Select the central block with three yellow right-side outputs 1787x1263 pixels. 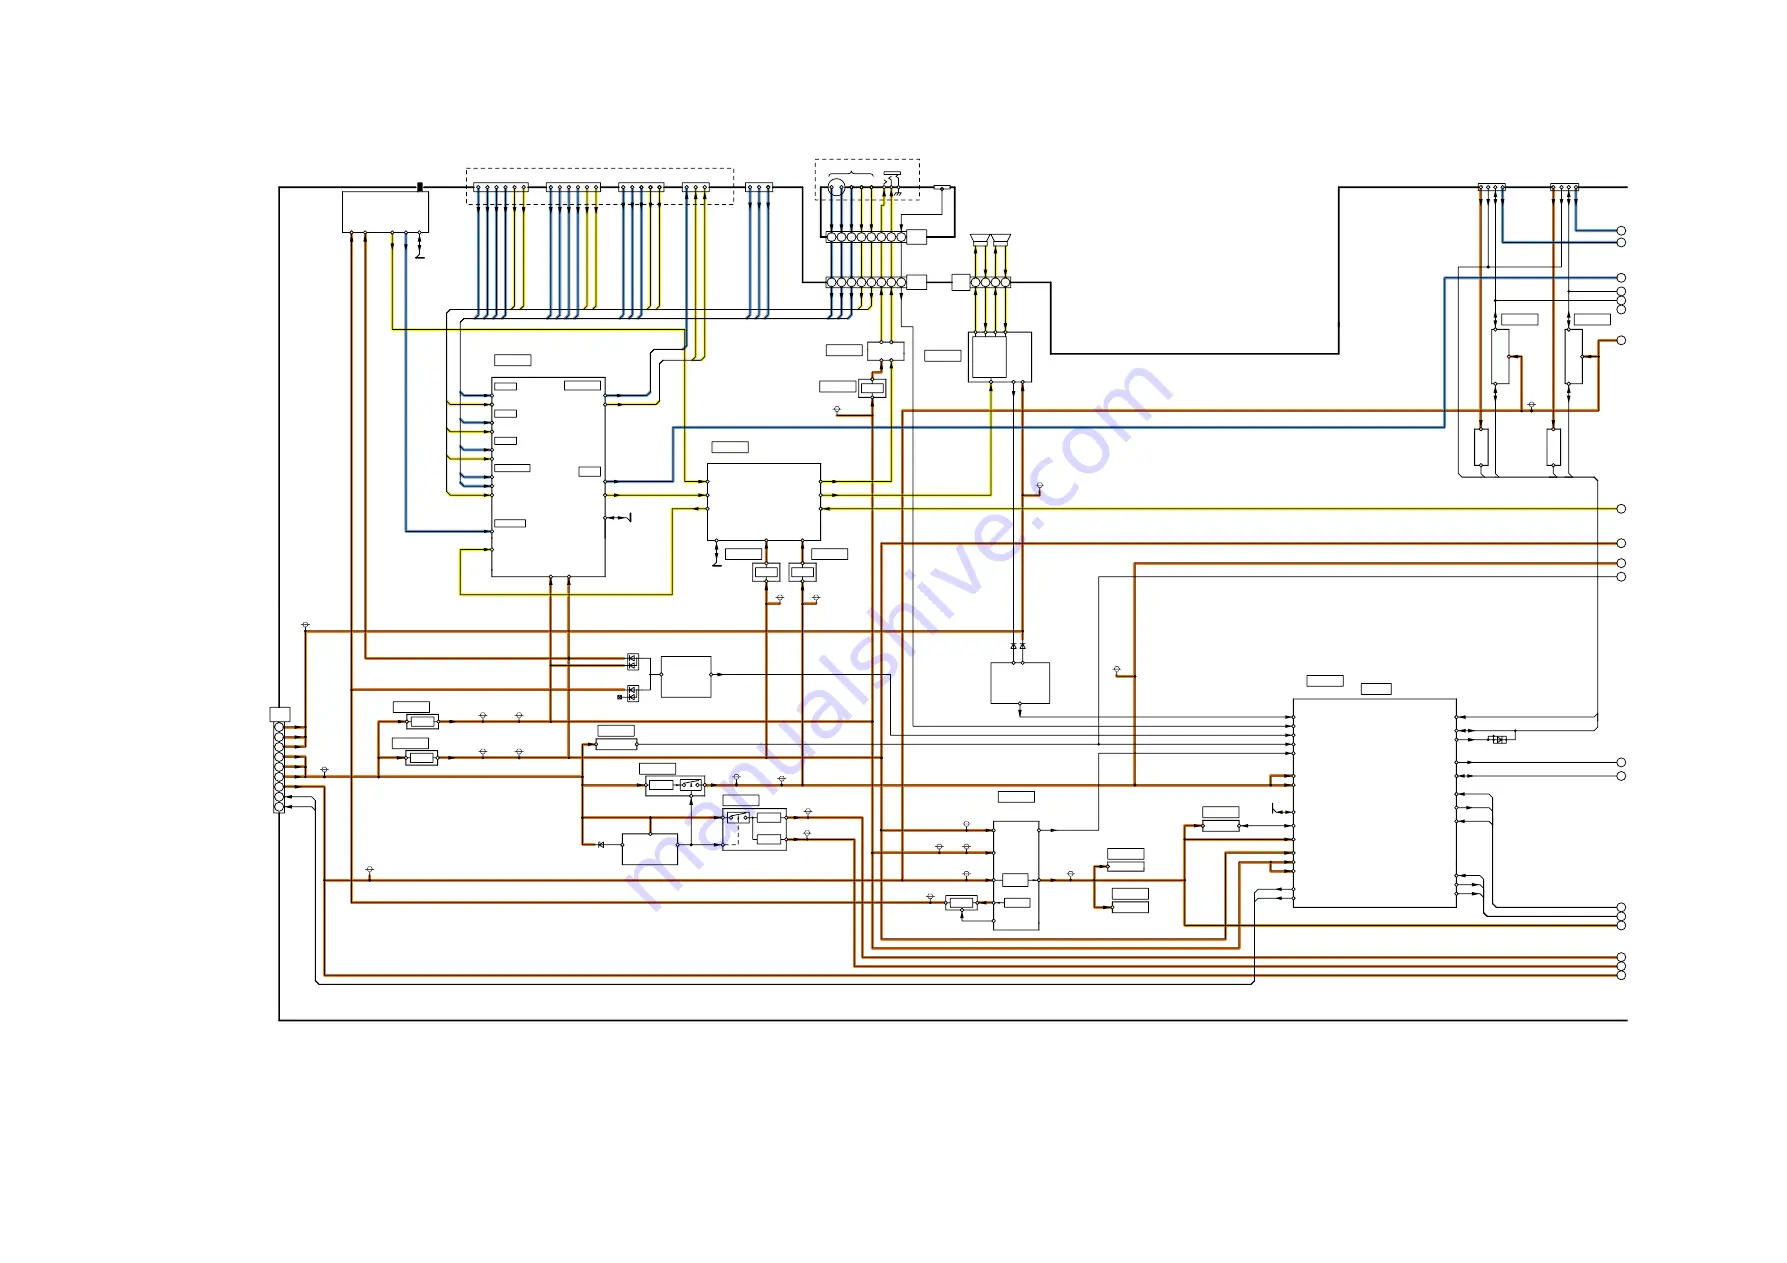click(764, 502)
